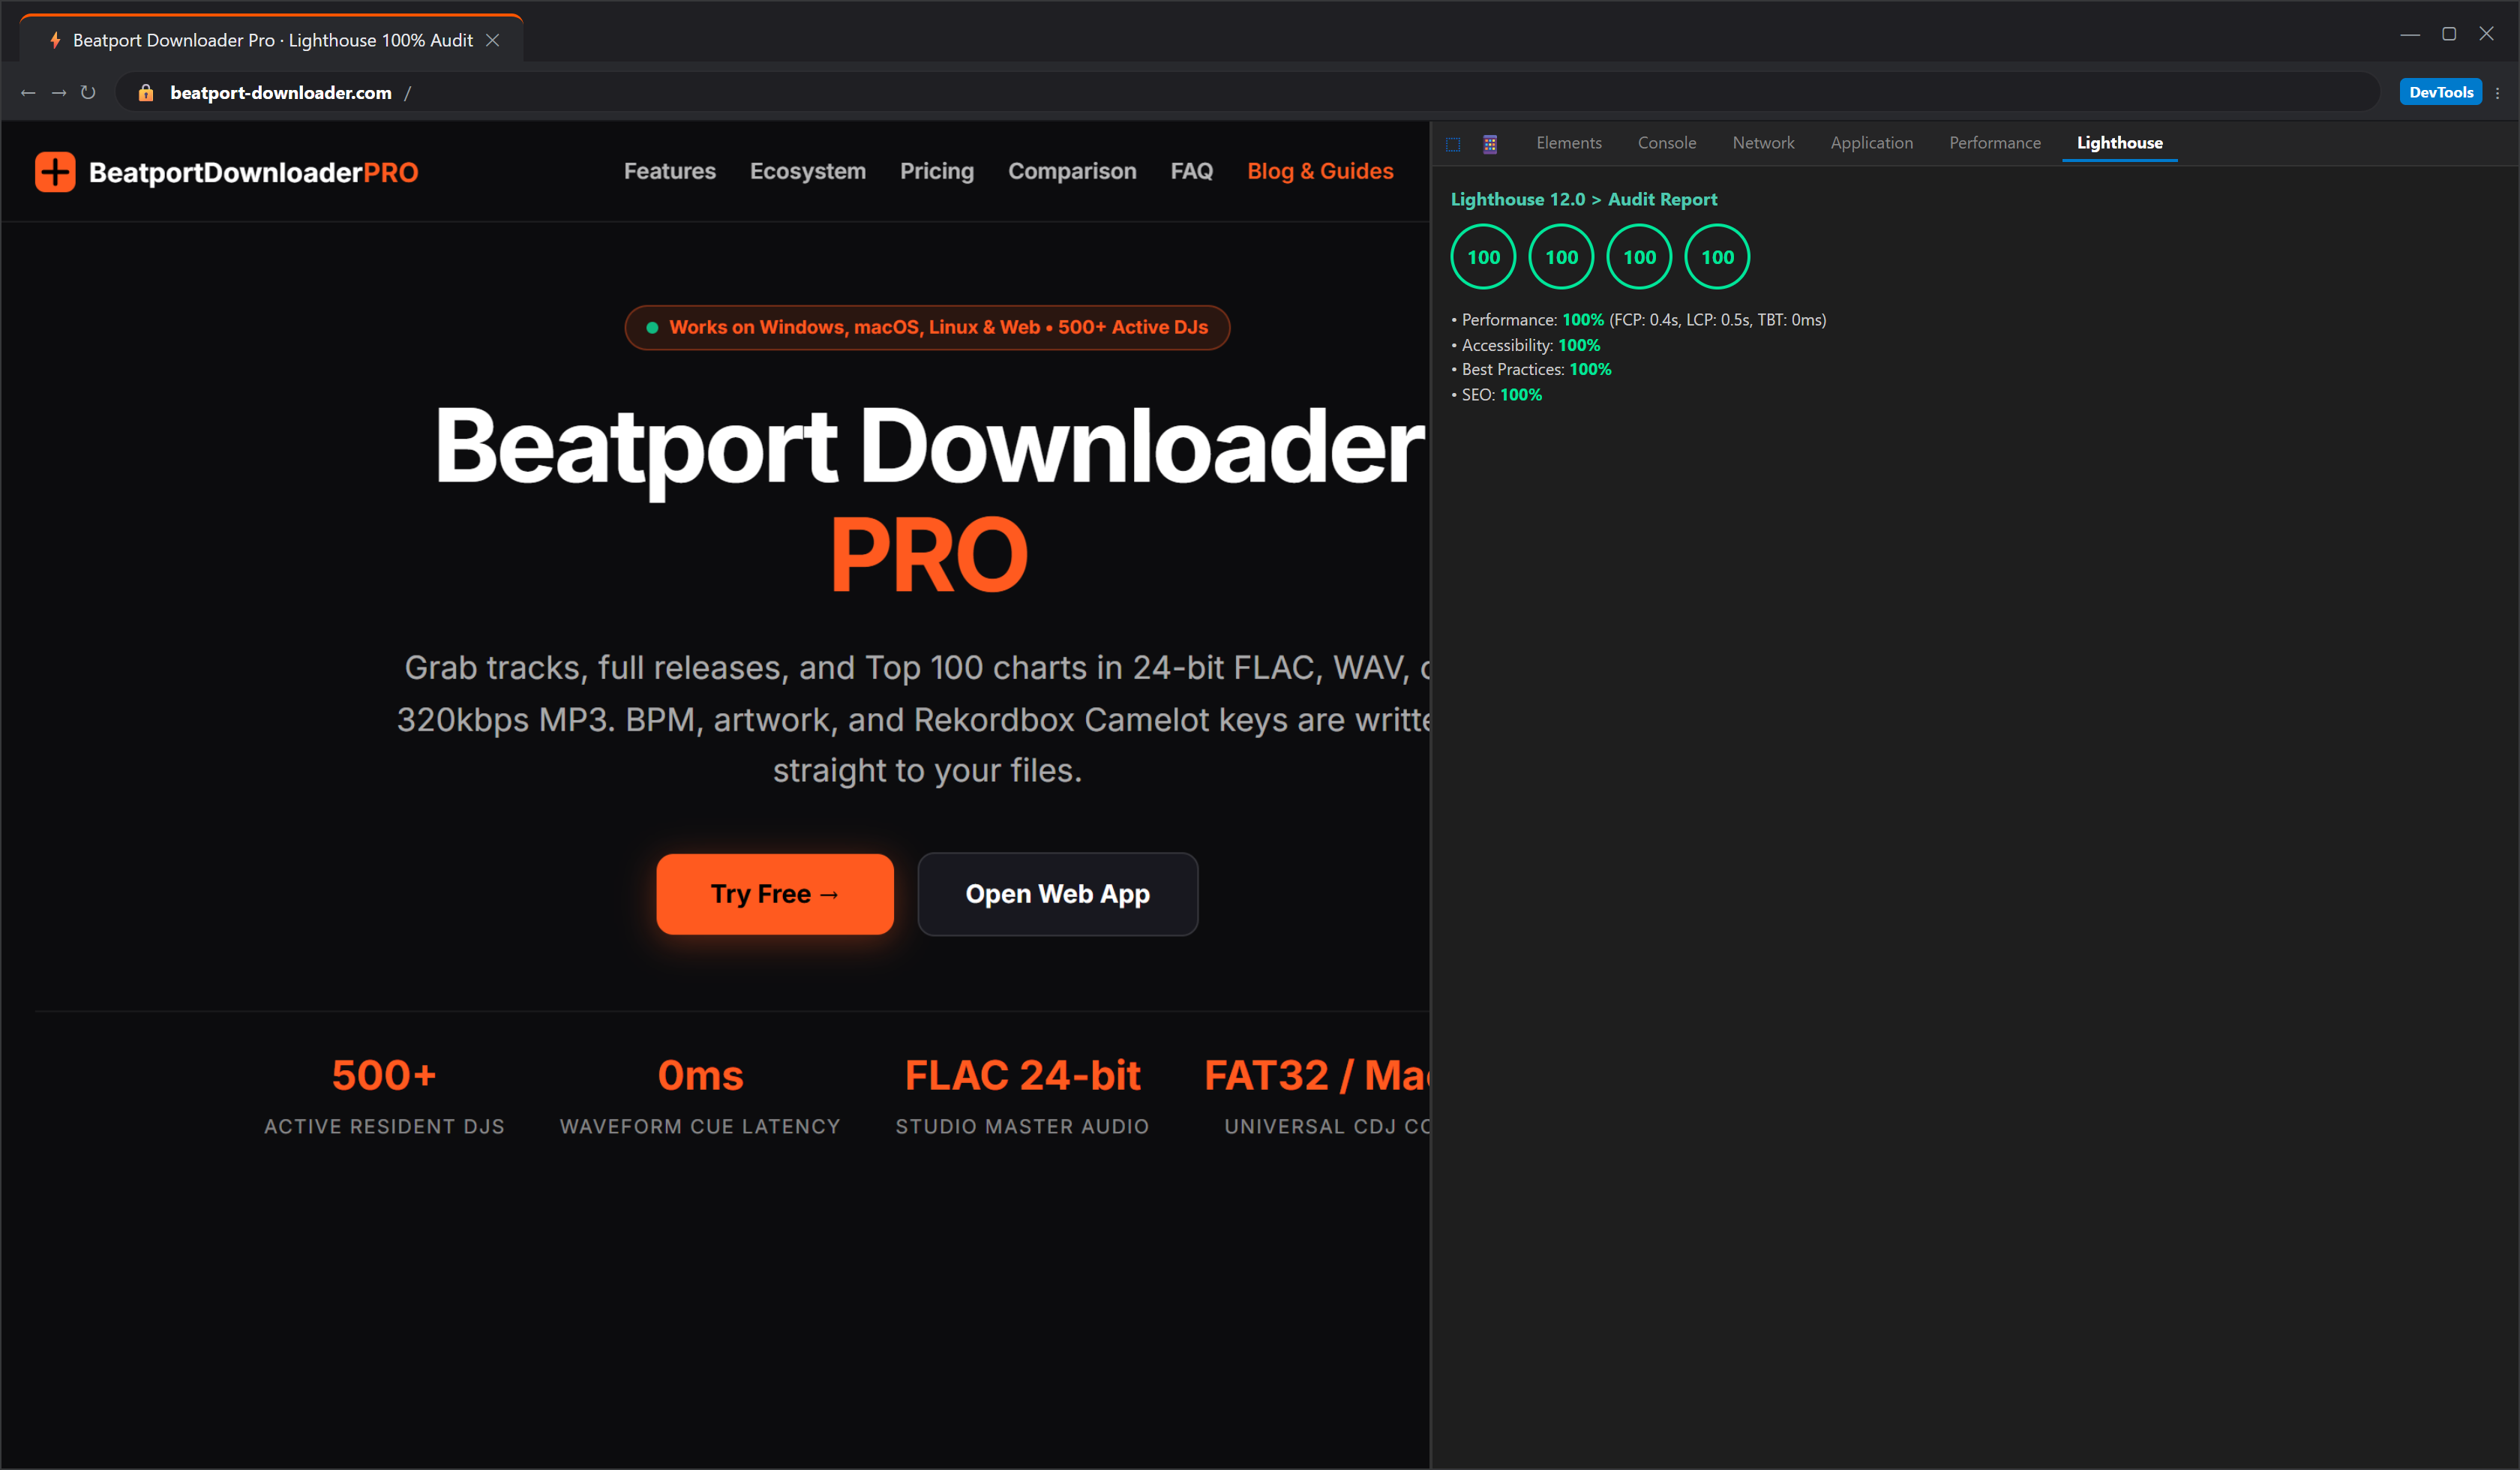Go to the Pricing nav link

(937, 171)
